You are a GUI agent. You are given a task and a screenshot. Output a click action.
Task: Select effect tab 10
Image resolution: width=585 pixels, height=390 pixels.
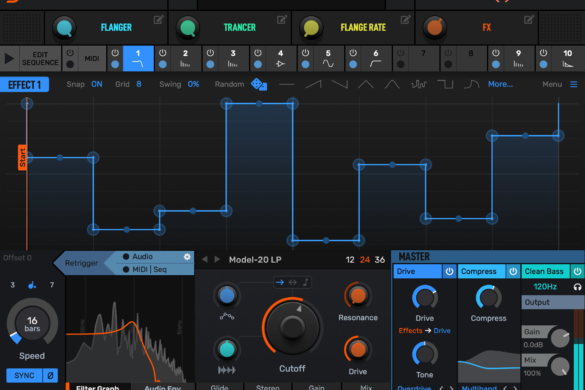pyautogui.click(x=567, y=59)
